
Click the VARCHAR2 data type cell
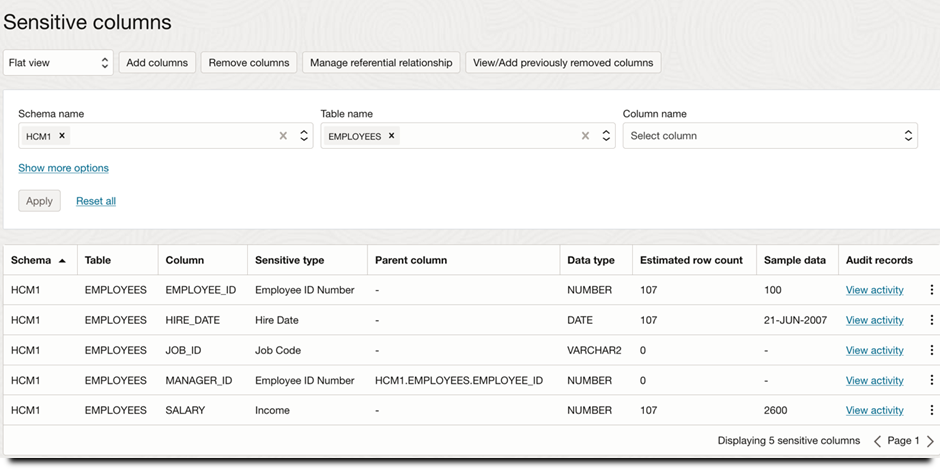click(594, 351)
